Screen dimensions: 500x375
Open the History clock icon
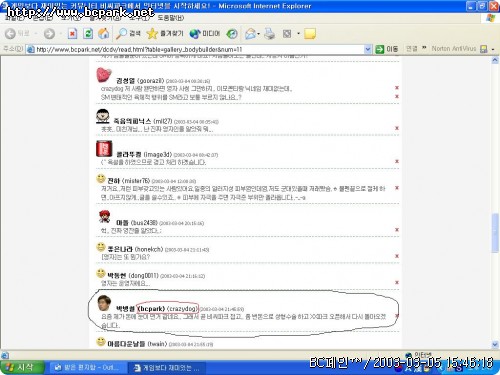point(232,33)
